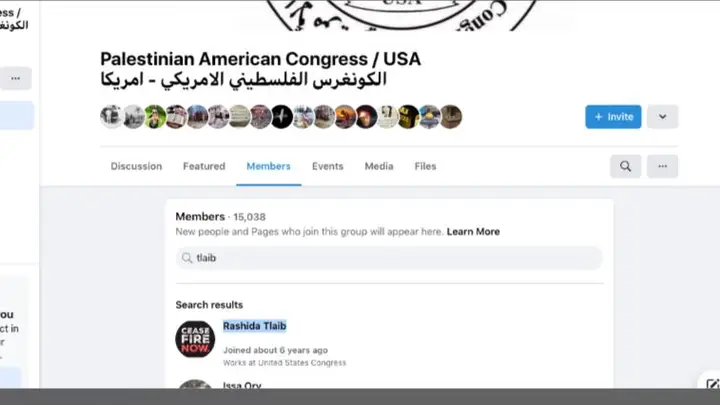Image resolution: width=720 pixels, height=405 pixels.
Task: Open the Rashida Tlaib profile link
Action: tap(254, 326)
